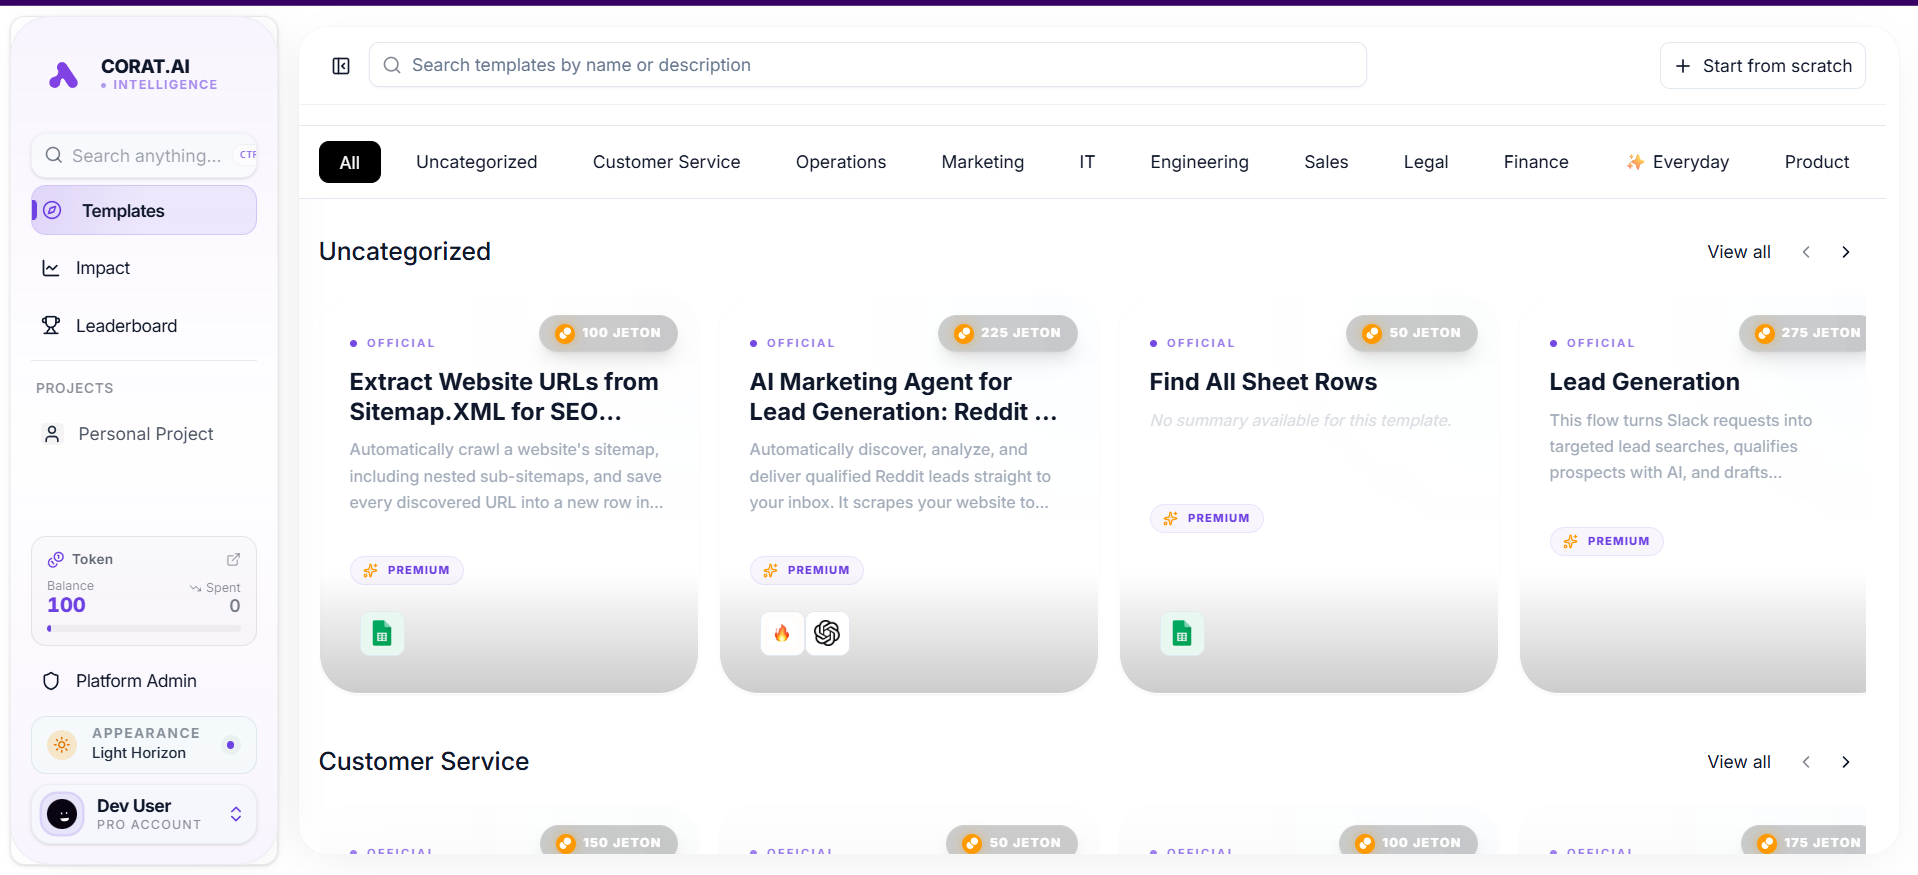This screenshot has width=1918, height=875.
Task: Open the Sales category tab
Action: click(1326, 162)
